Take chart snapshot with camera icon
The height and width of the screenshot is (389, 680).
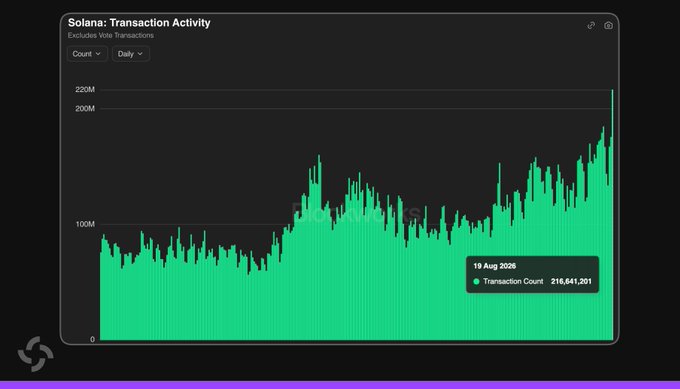(608, 26)
